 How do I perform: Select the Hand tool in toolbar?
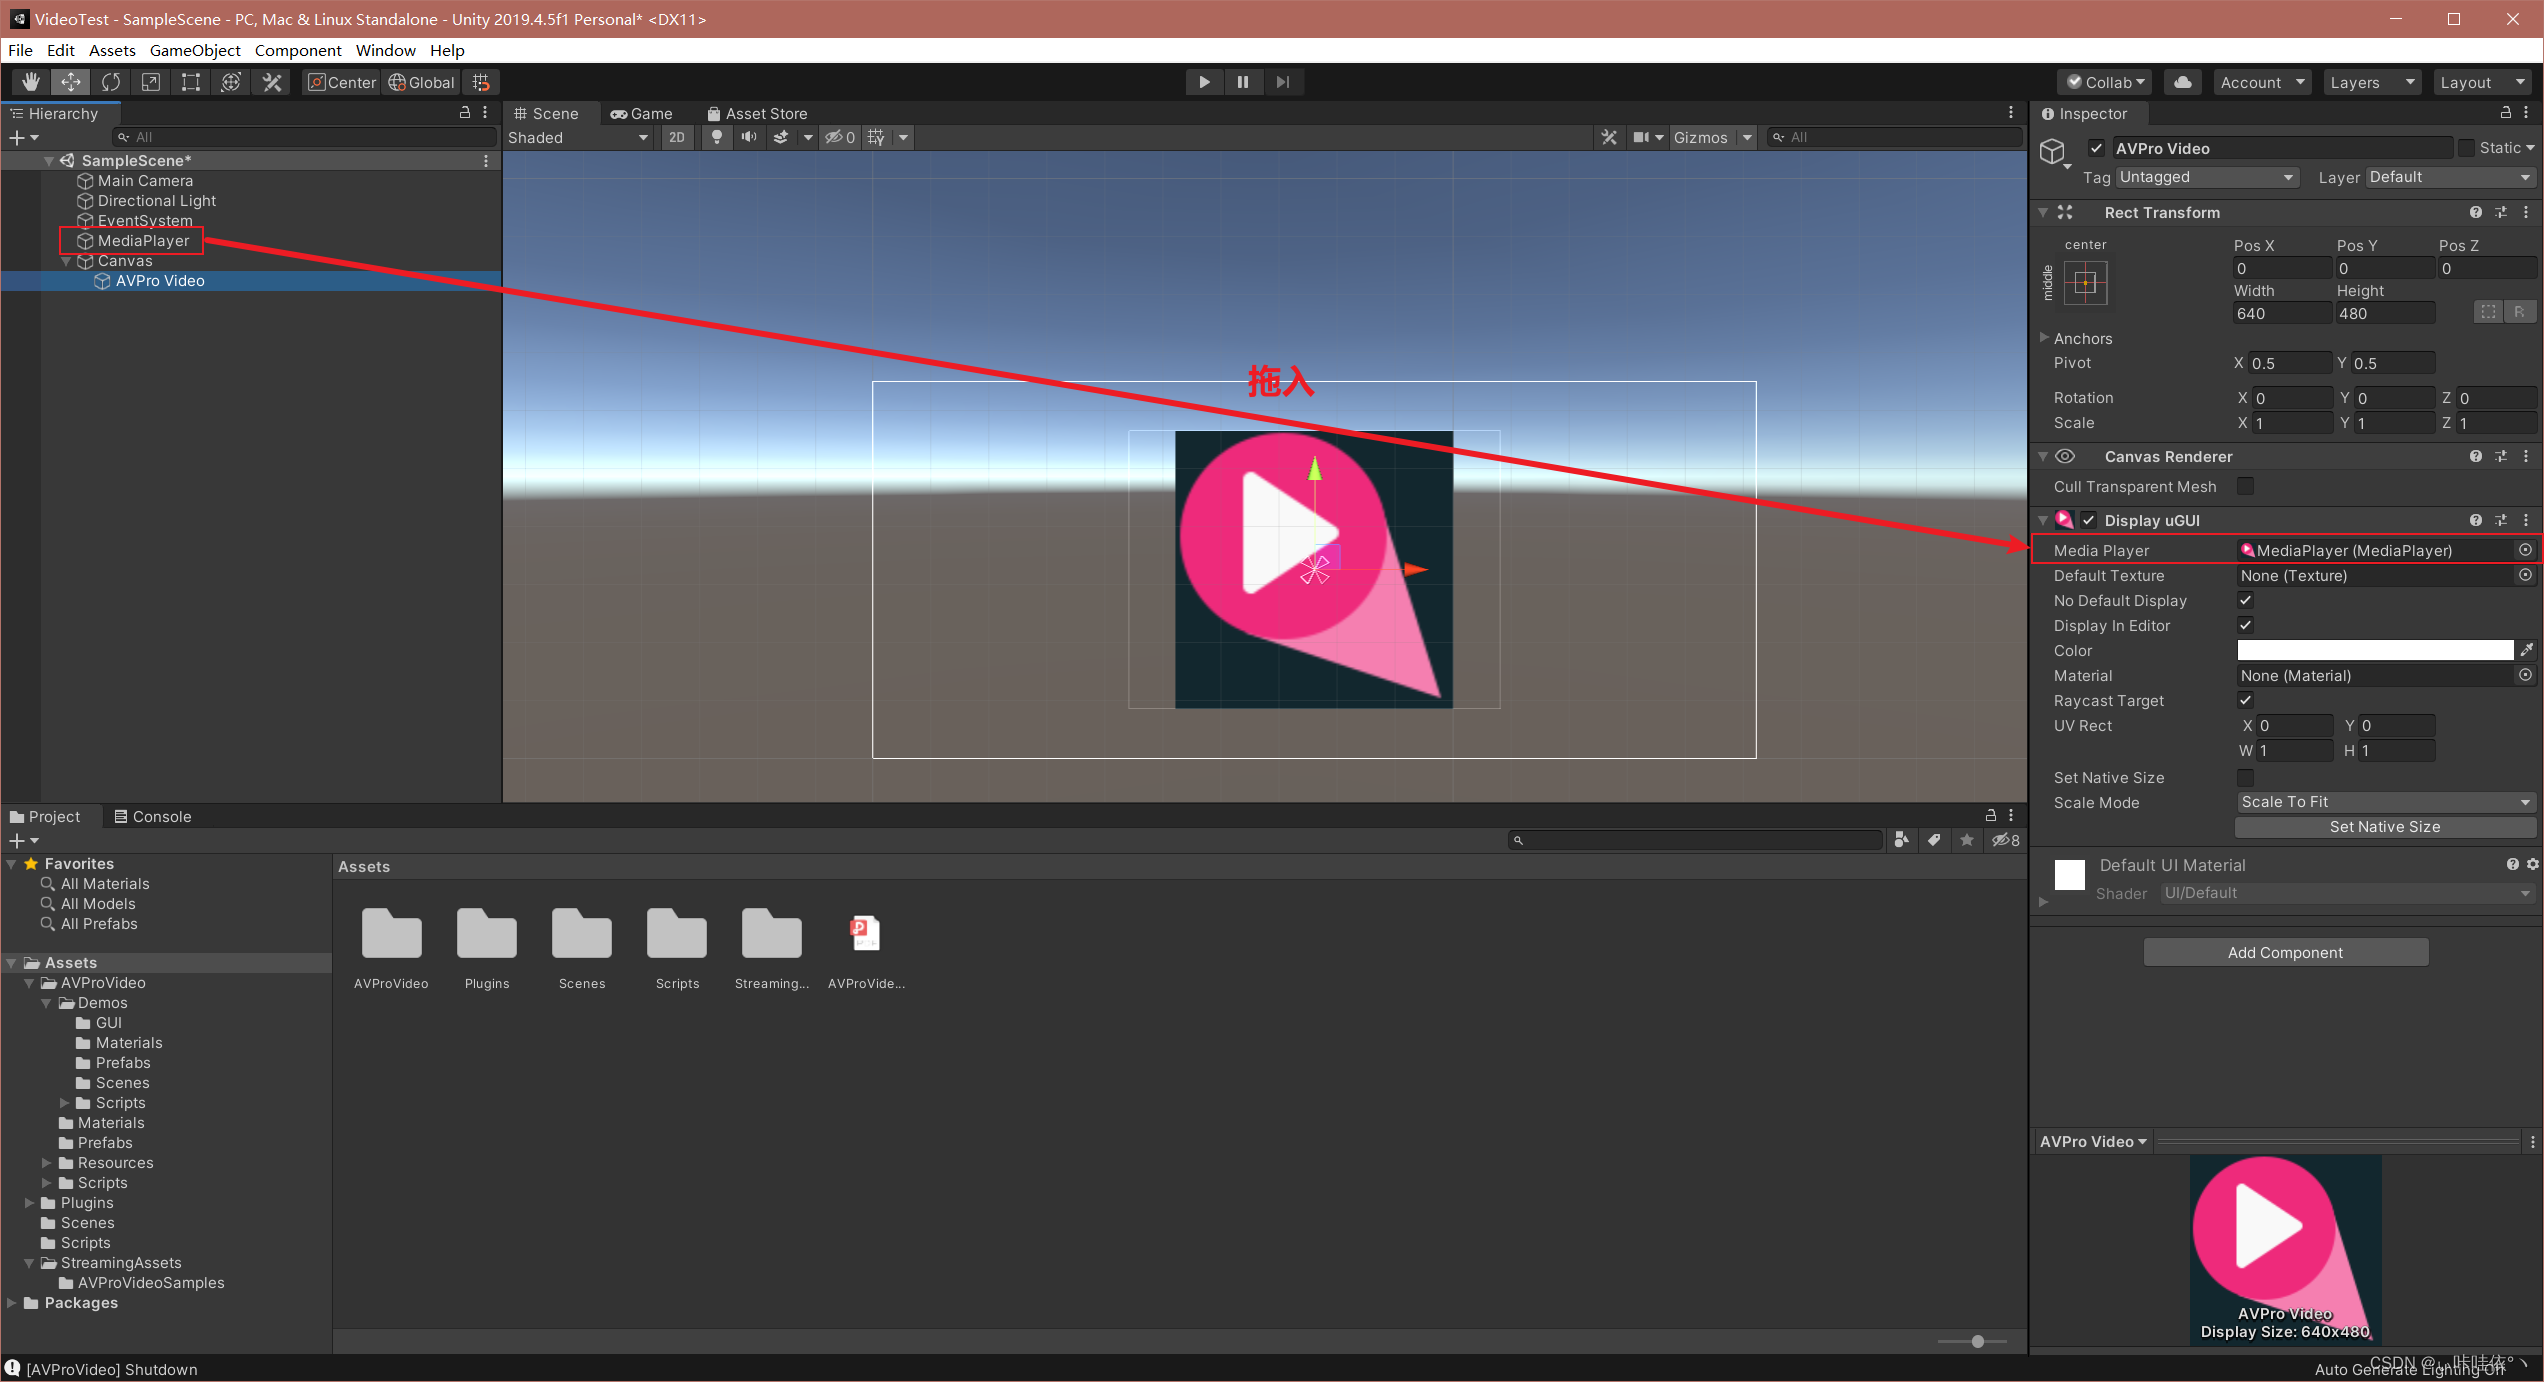click(x=31, y=82)
